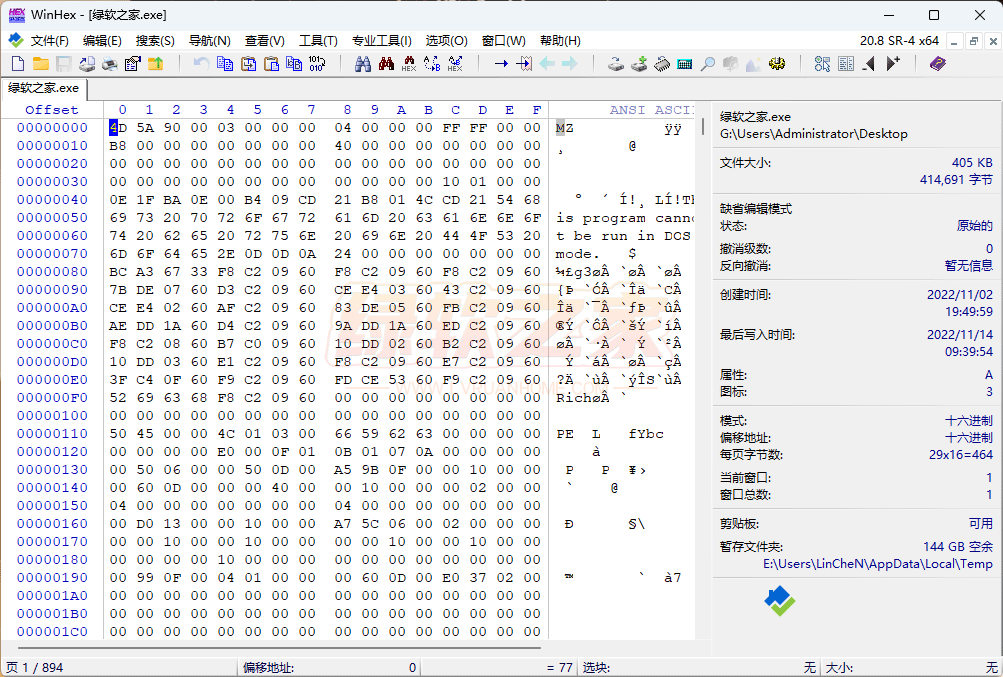Open the 专业工具(I) menu

point(381,41)
